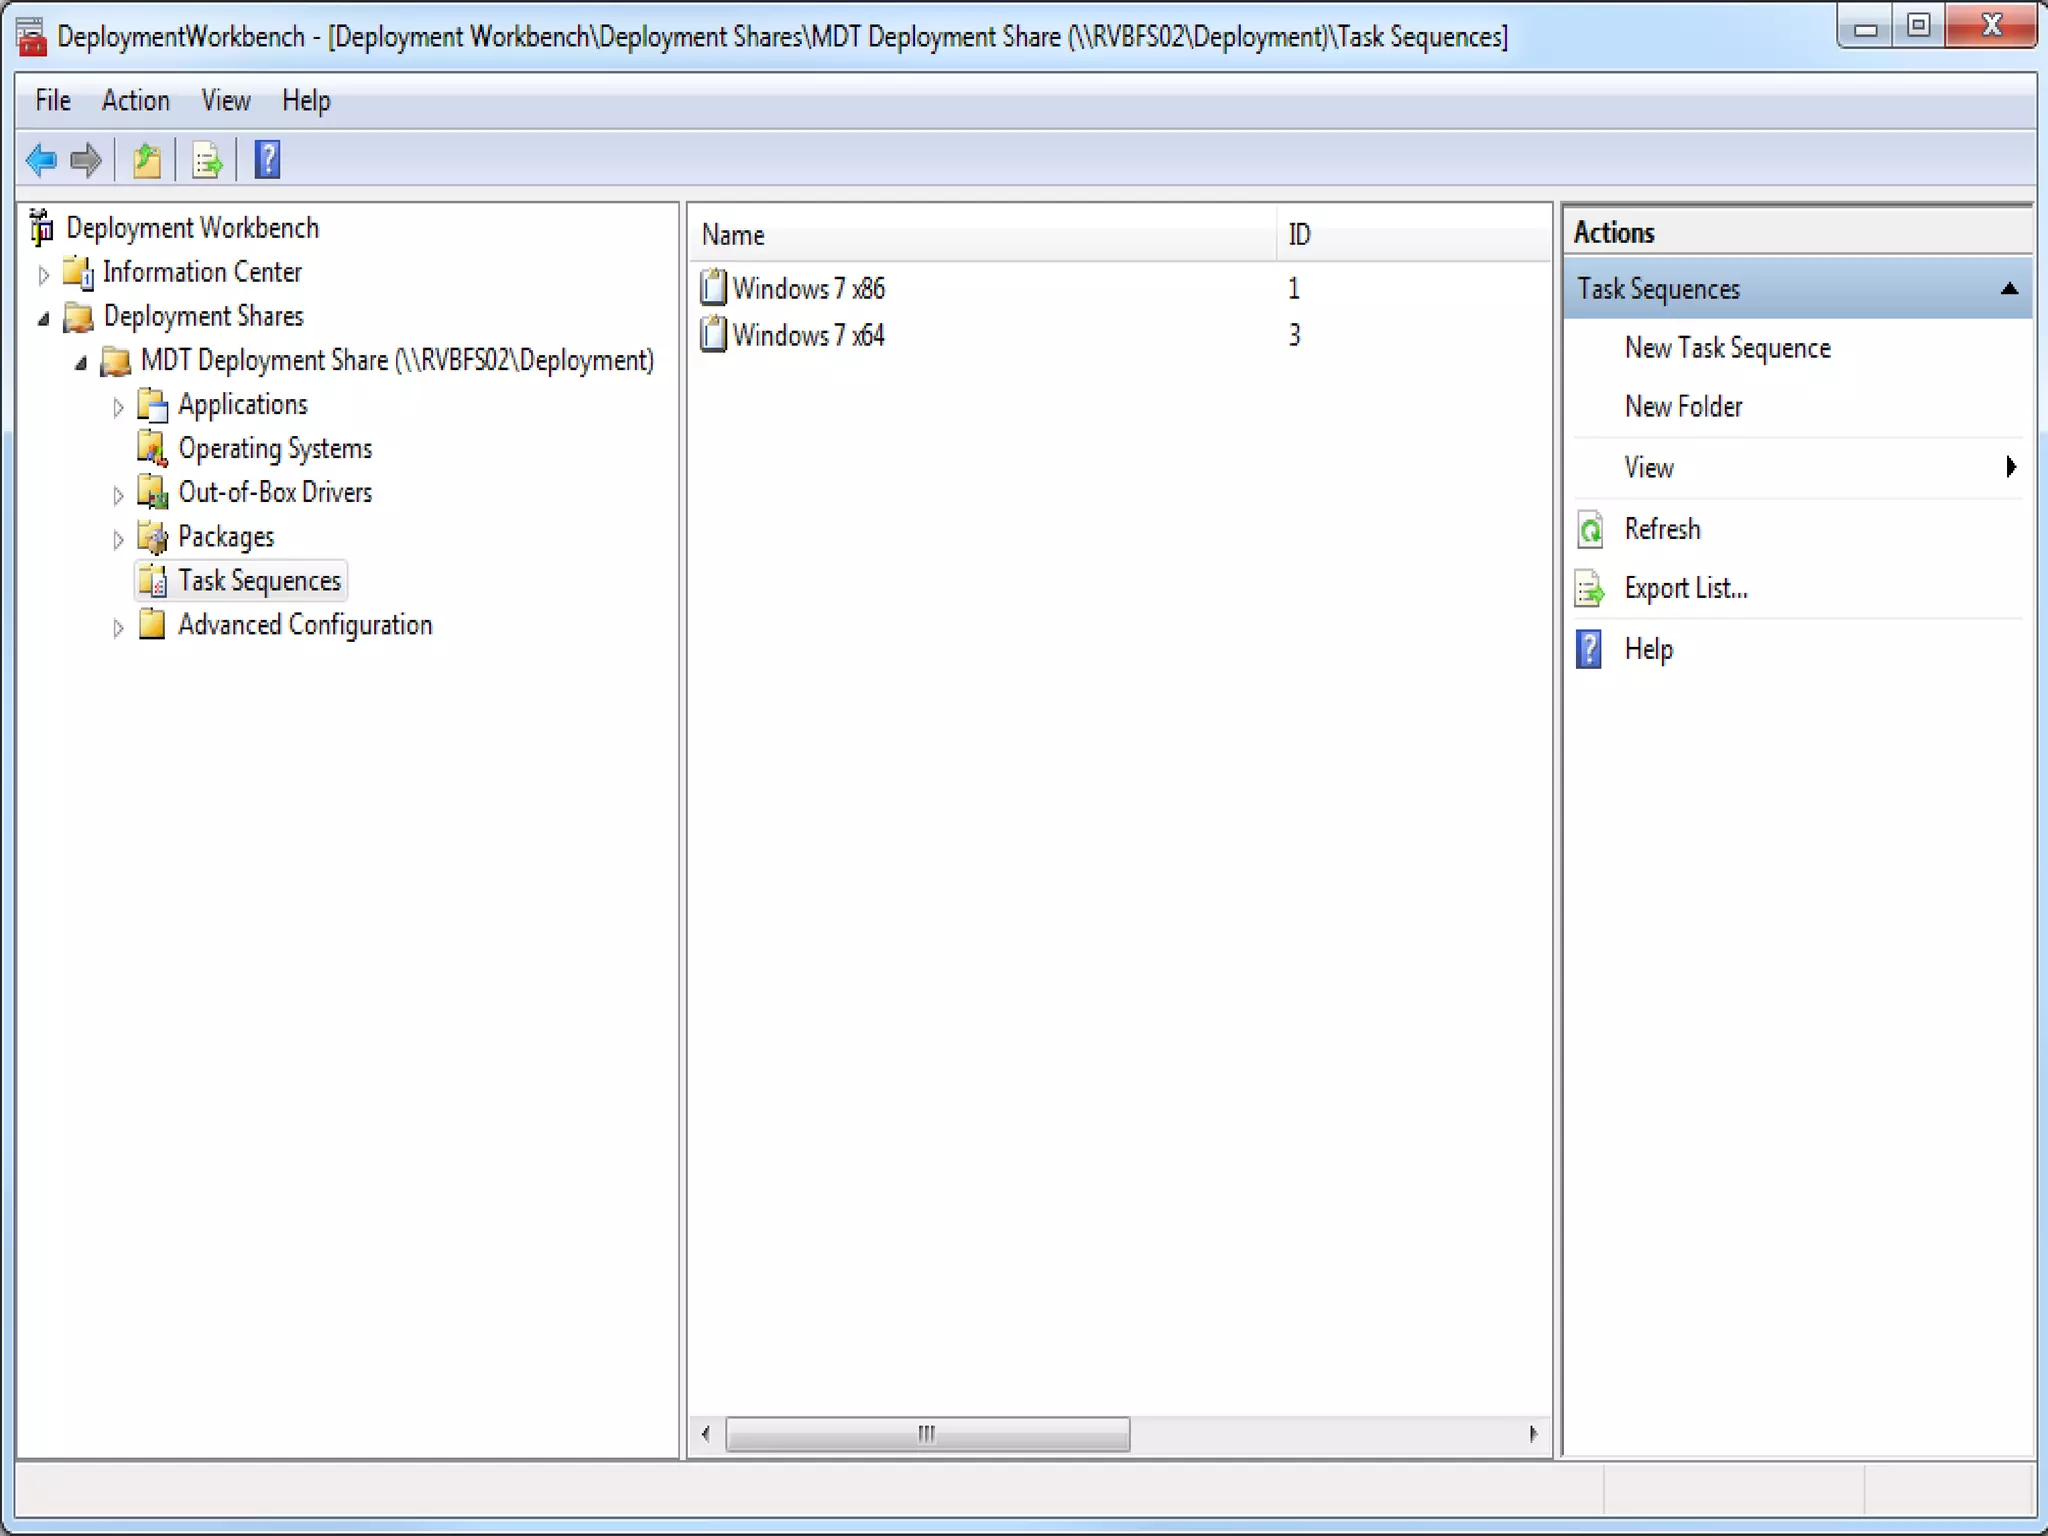The image size is (2048, 1536).
Task: Click the MDT Deployment Share folder icon
Action: (116, 361)
